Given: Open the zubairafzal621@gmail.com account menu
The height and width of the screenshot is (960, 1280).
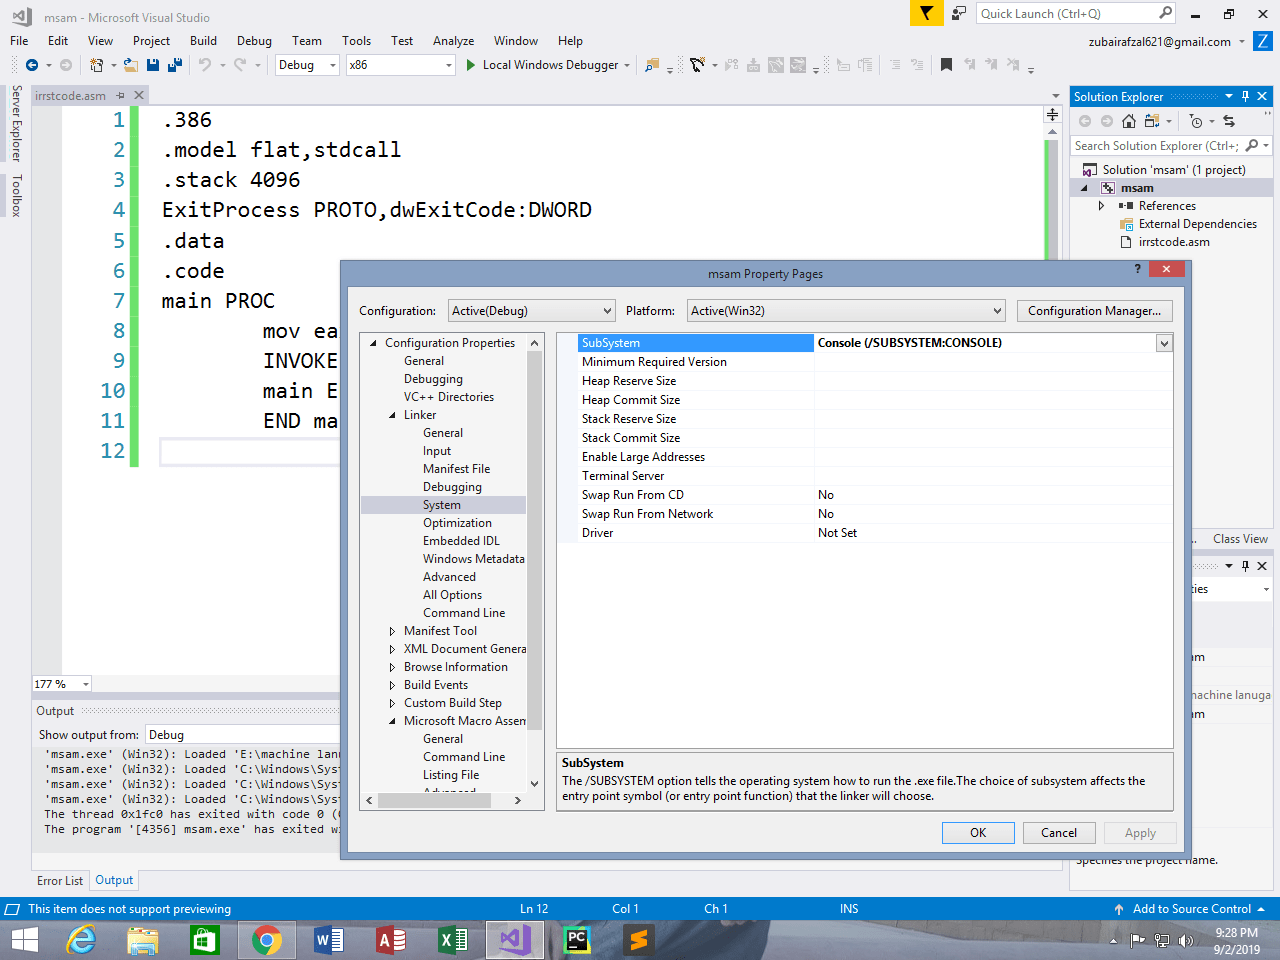Looking at the screenshot, I should coord(1166,42).
